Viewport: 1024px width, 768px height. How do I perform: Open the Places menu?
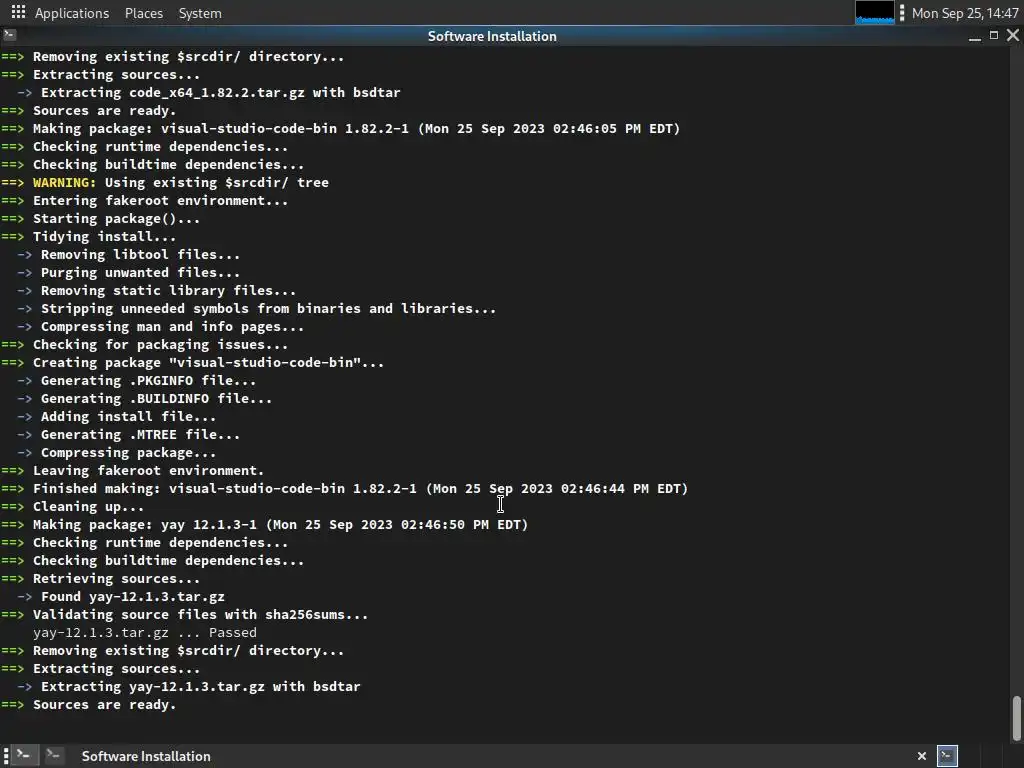click(144, 13)
